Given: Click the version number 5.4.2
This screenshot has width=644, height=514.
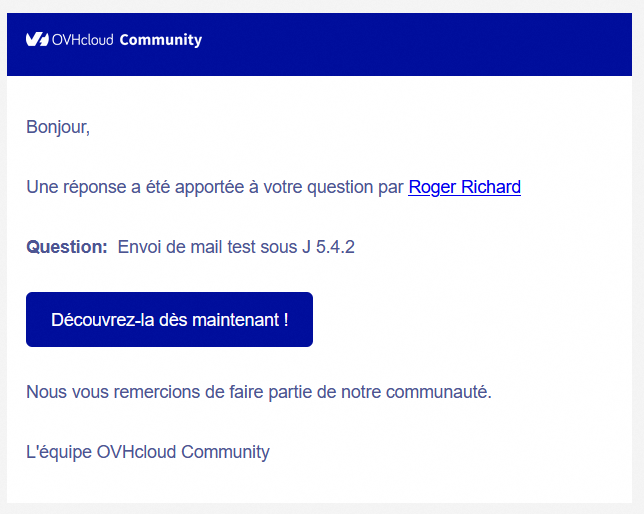Looking at the screenshot, I should point(335,247).
